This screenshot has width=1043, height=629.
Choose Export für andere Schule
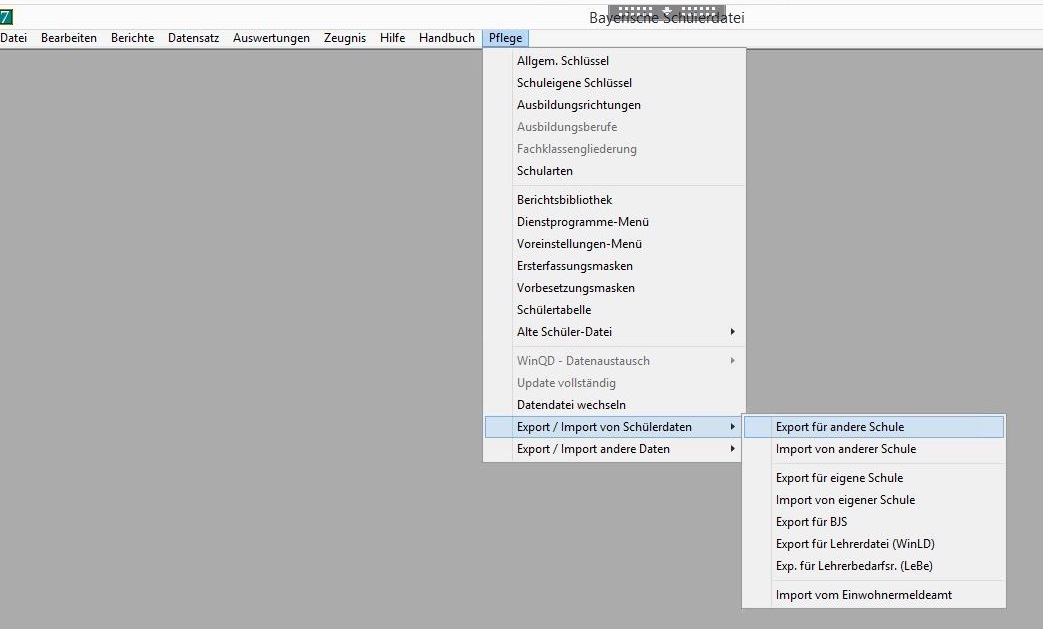(x=873, y=427)
